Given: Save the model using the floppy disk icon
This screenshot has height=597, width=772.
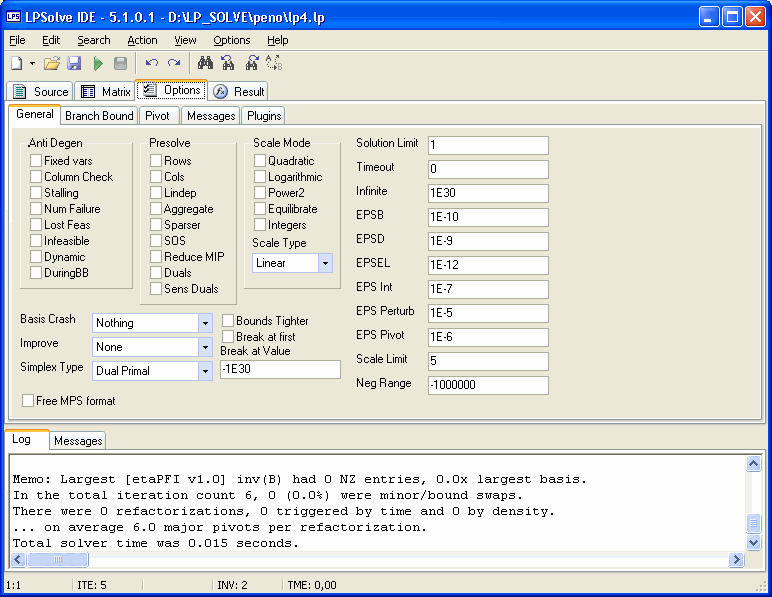Looking at the screenshot, I should 74,63.
